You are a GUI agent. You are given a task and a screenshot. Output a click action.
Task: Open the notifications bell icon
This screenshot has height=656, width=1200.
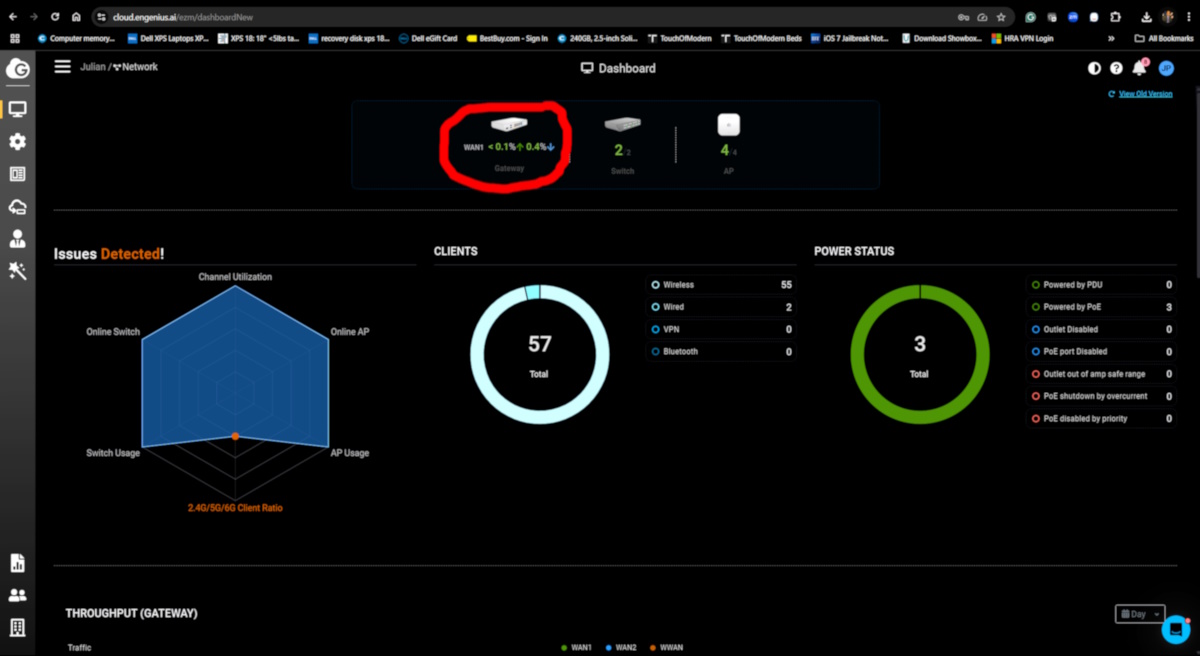[x=1139, y=68]
